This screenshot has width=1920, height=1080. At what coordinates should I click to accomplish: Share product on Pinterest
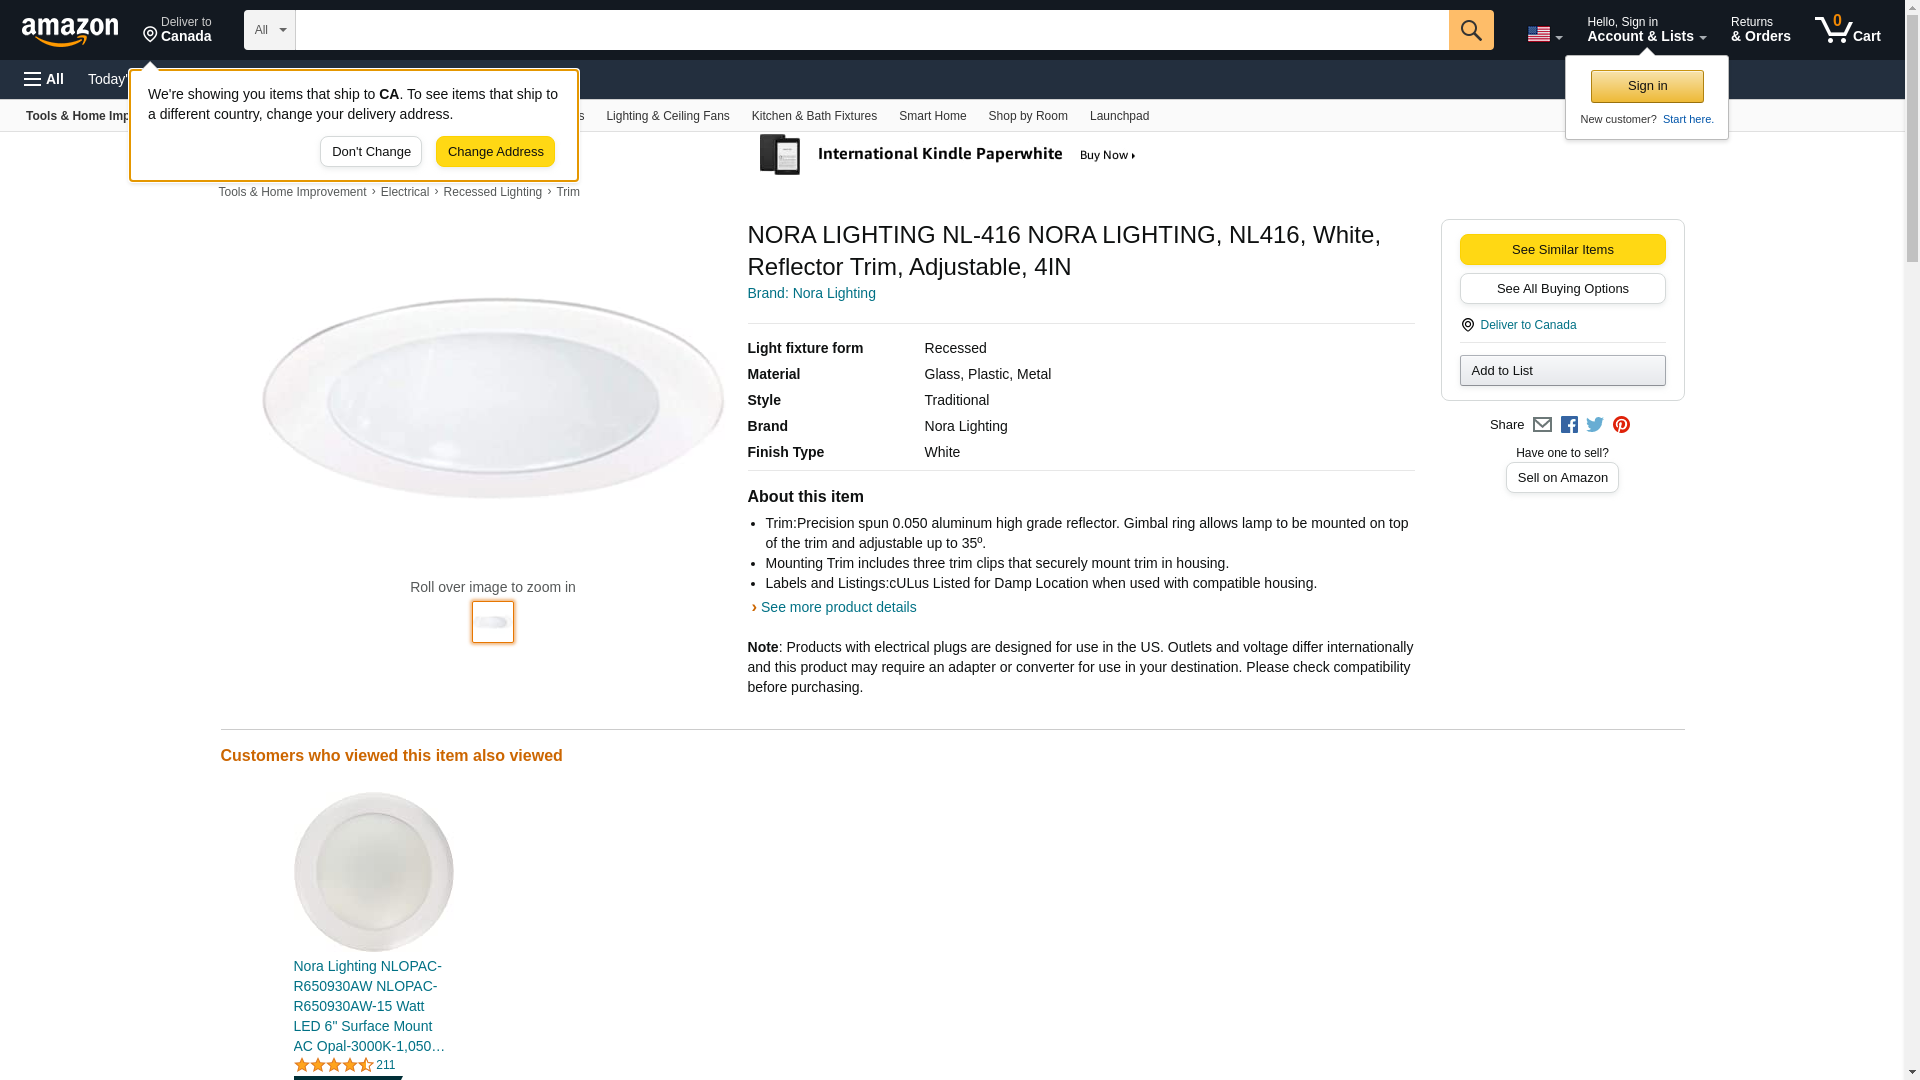click(x=1621, y=425)
